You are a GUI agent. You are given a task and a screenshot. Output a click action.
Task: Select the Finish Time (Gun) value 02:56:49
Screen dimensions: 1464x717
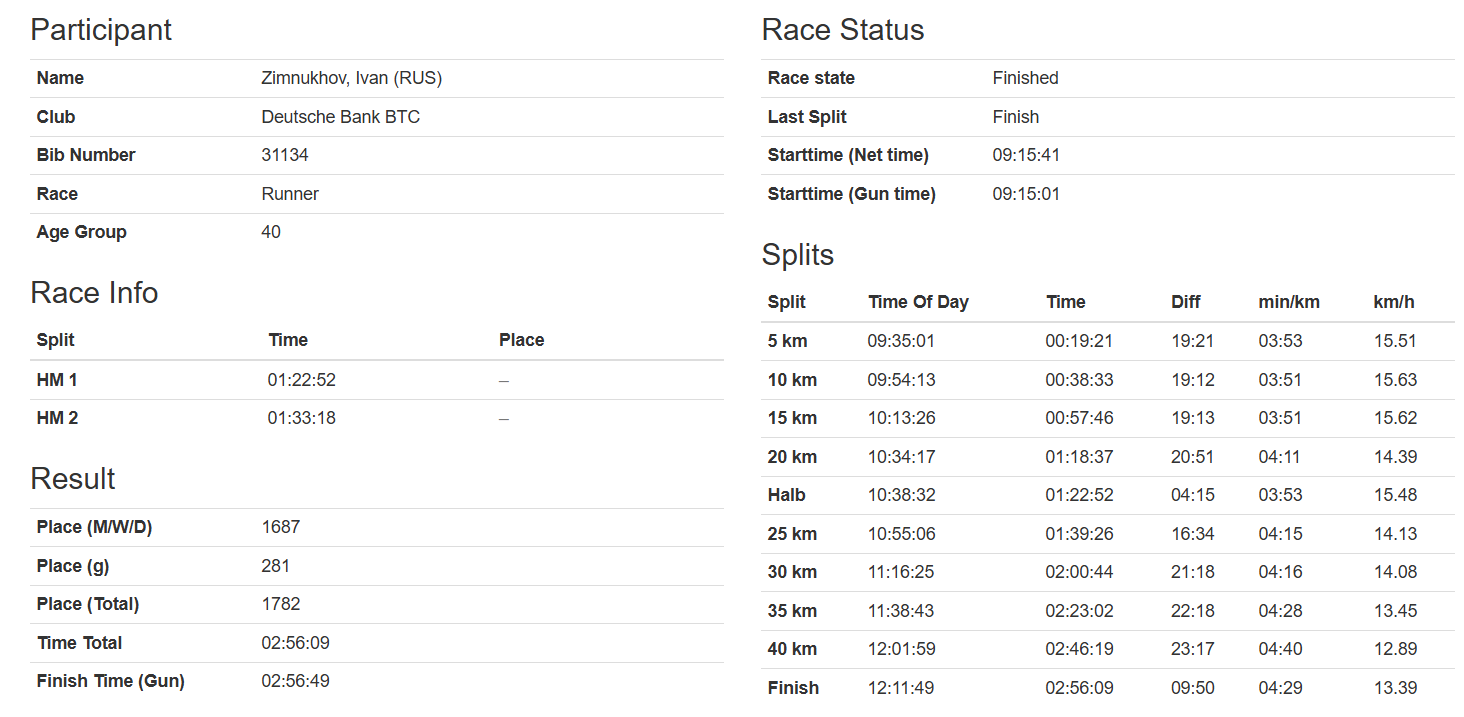click(295, 681)
